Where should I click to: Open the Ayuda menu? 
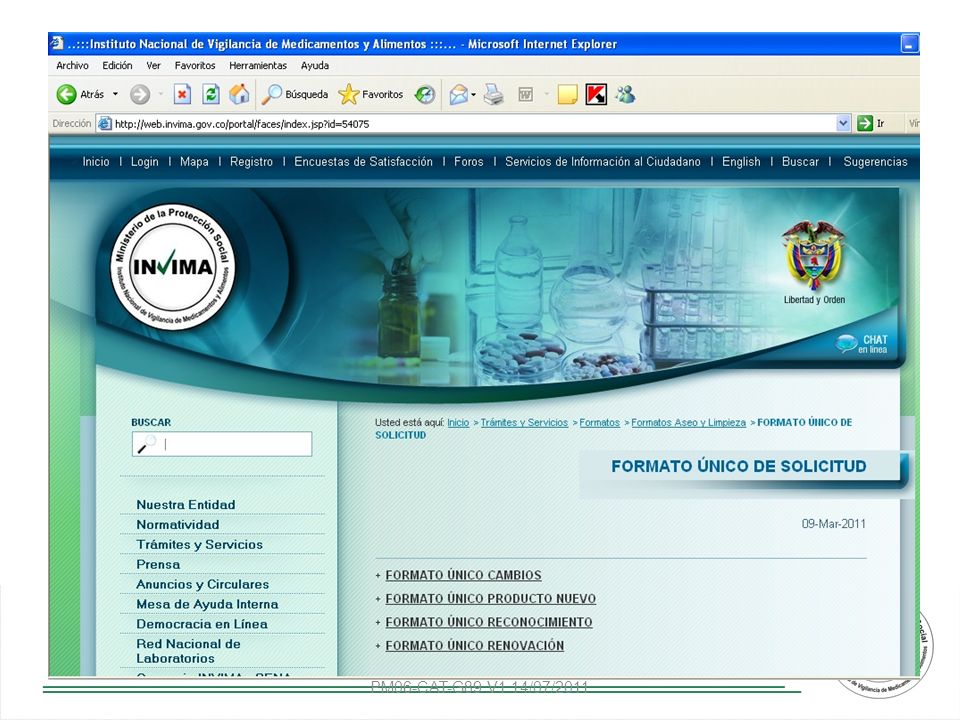coord(315,66)
